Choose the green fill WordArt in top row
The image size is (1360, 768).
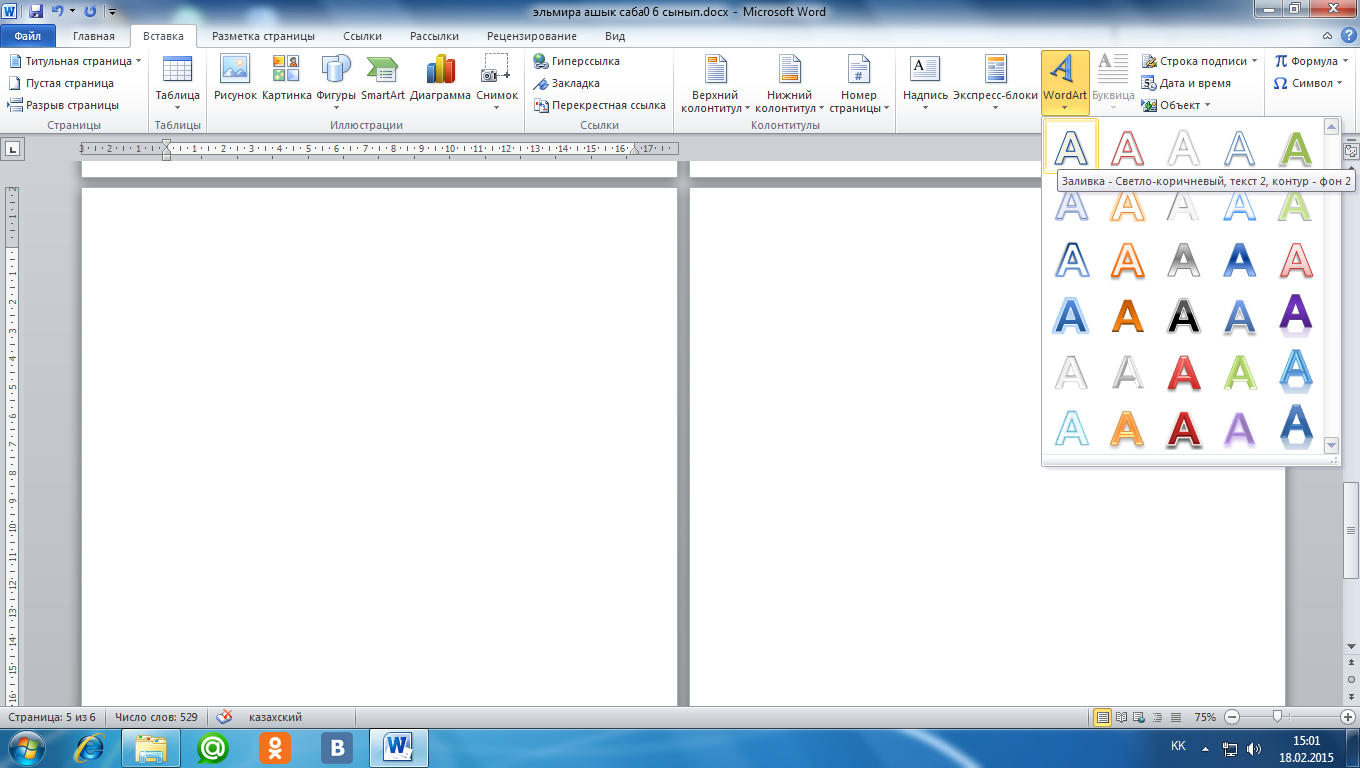click(1295, 148)
